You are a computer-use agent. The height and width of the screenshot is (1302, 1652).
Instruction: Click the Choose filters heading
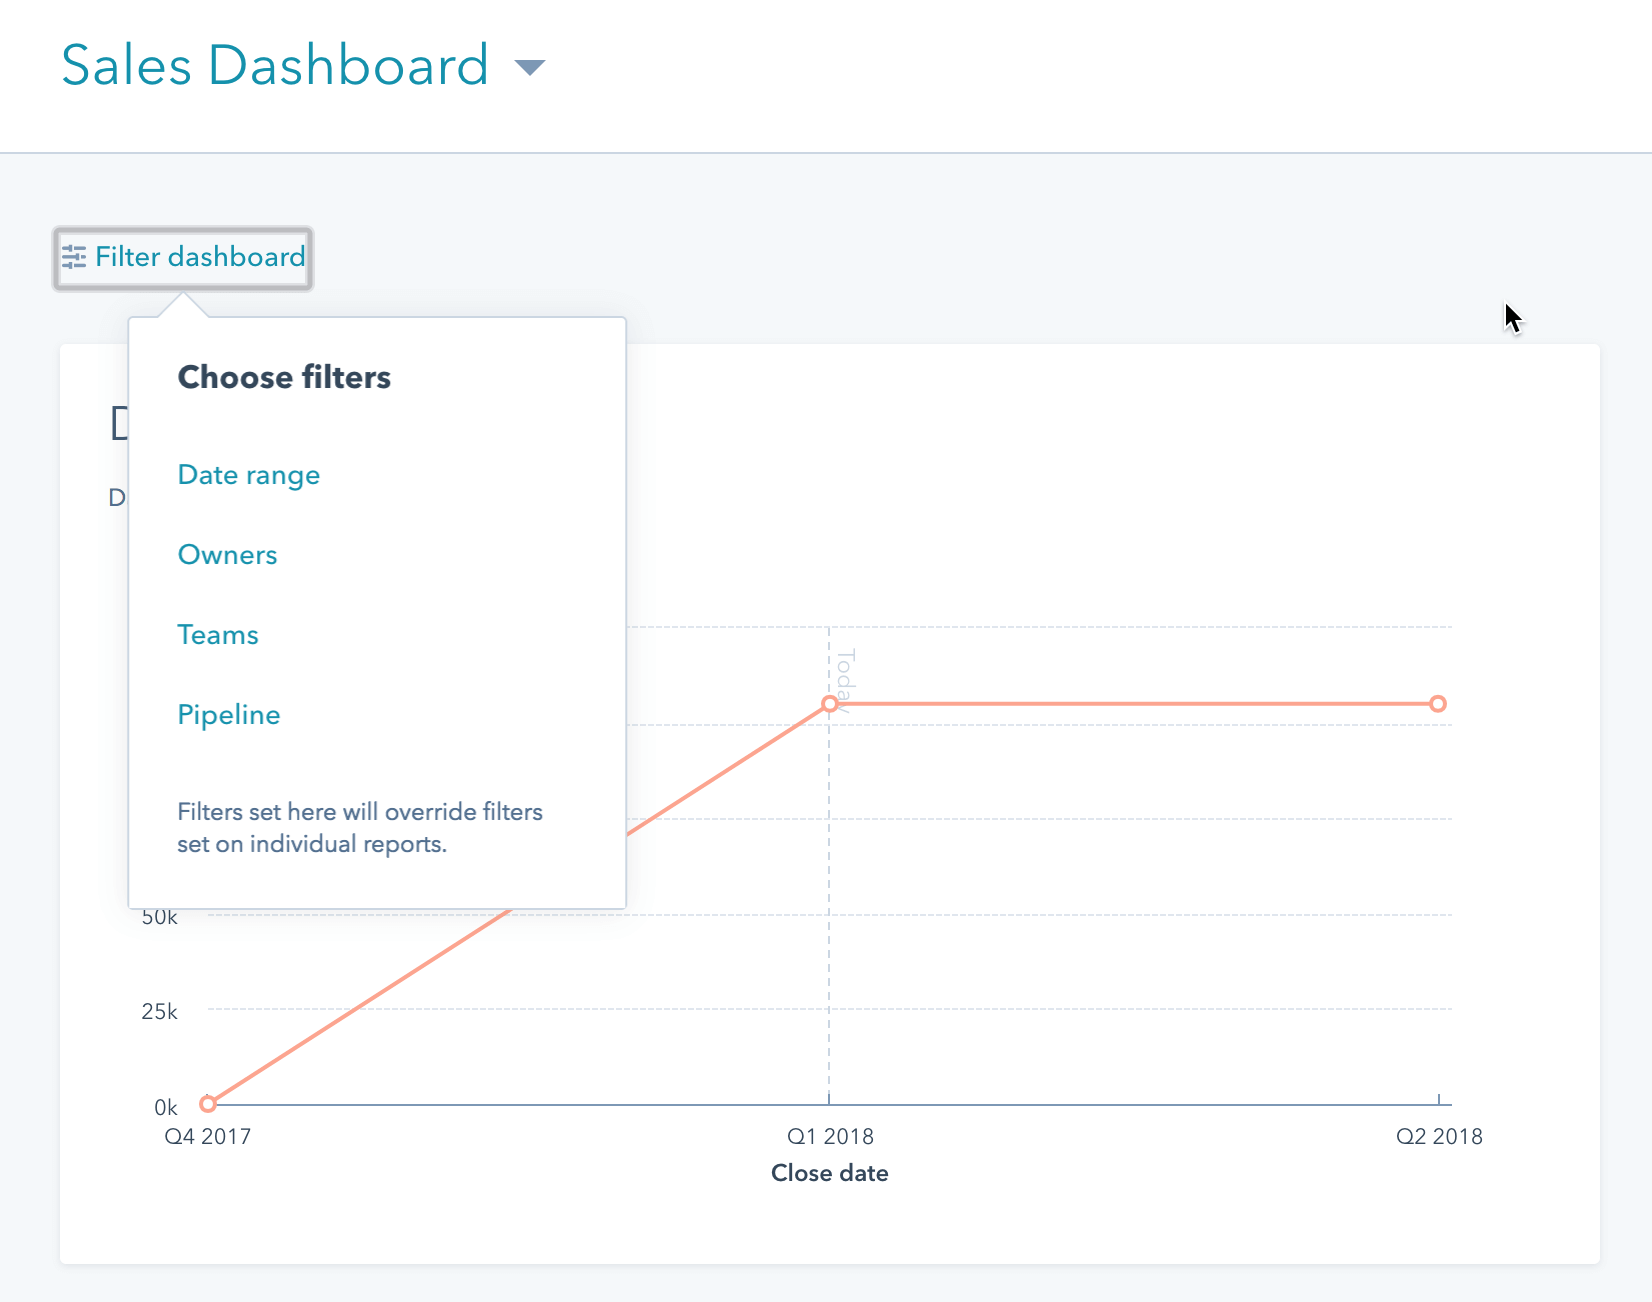284,377
